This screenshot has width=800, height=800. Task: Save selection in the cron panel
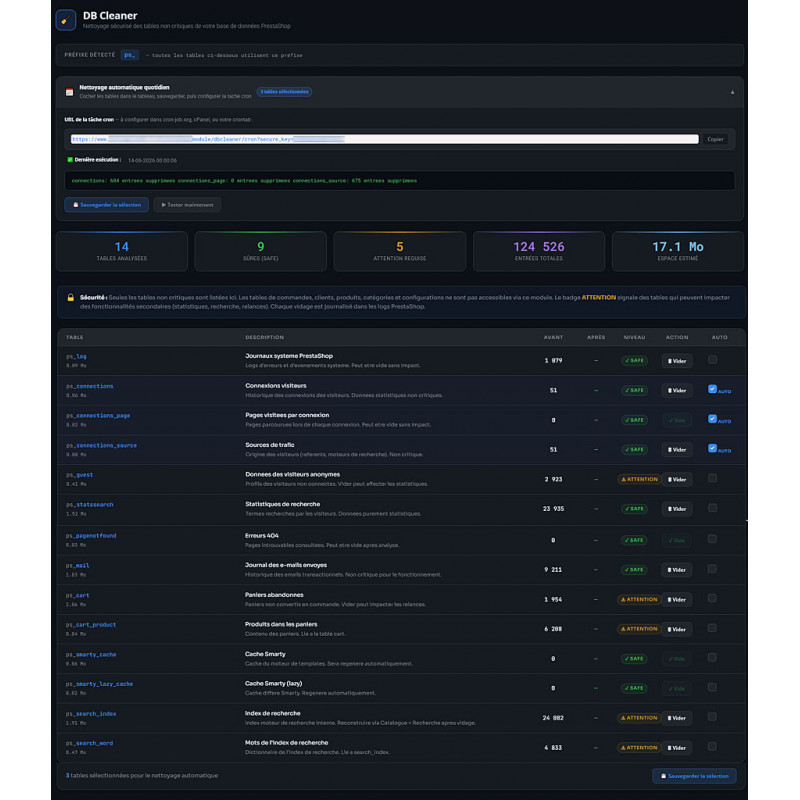click(107, 205)
